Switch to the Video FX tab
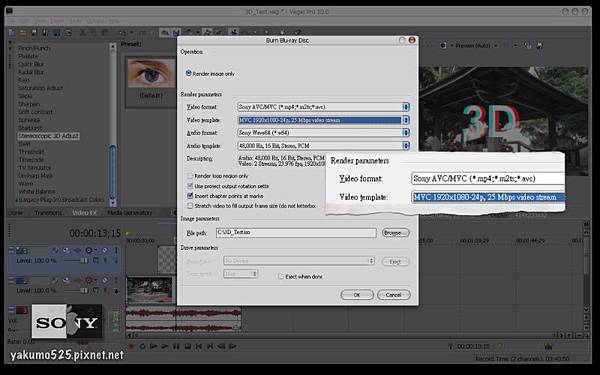This screenshot has width=600, height=375. (x=85, y=213)
